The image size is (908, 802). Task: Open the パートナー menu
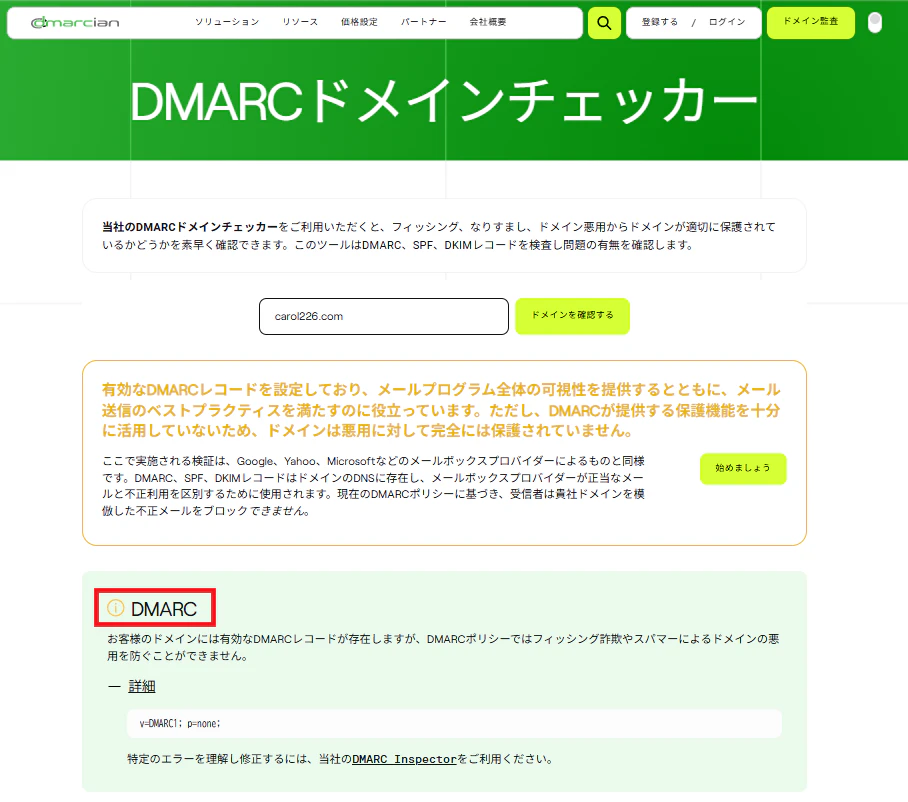(423, 22)
